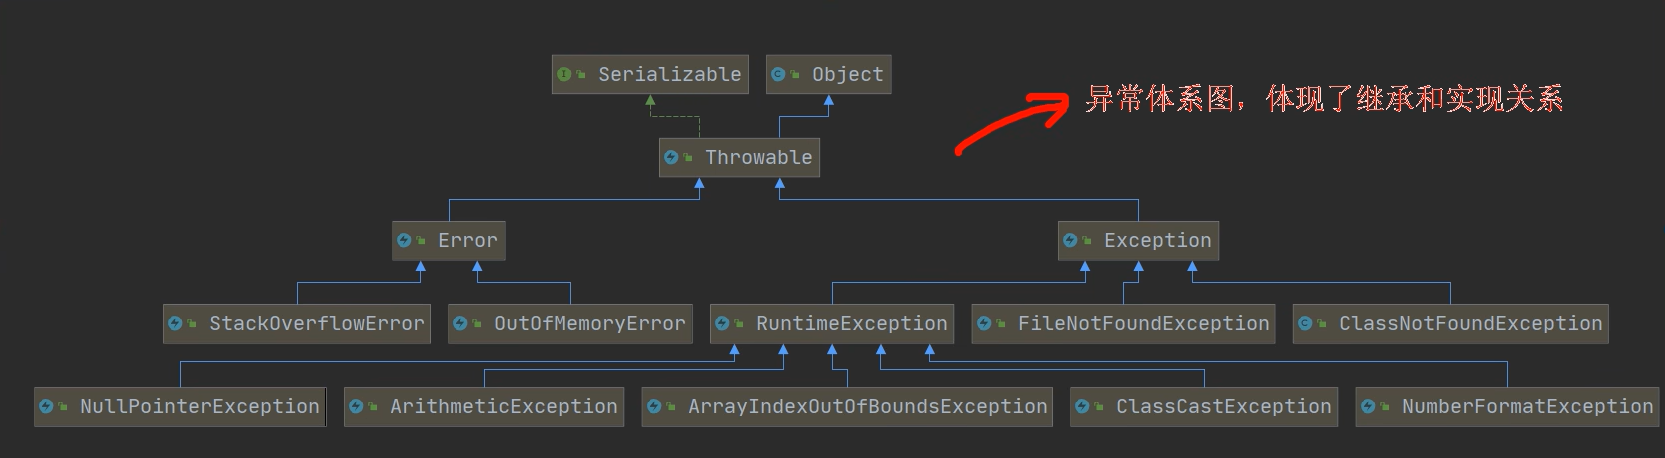Click the red hand-drawn arrow
This screenshot has height=458, width=1665.
click(x=1012, y=120)
